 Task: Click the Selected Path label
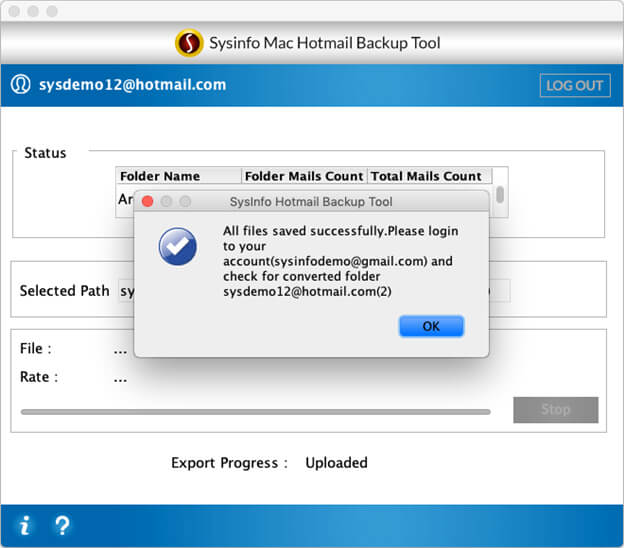click(x=64, y=291)
